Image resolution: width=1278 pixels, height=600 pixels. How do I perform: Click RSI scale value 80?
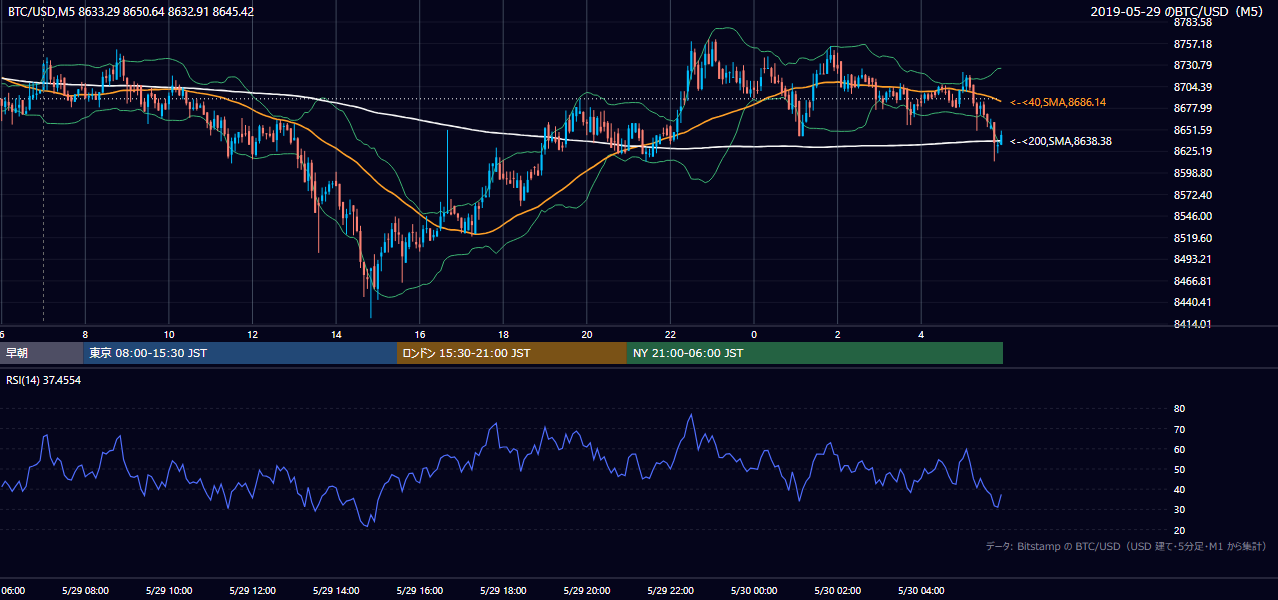1179,409
